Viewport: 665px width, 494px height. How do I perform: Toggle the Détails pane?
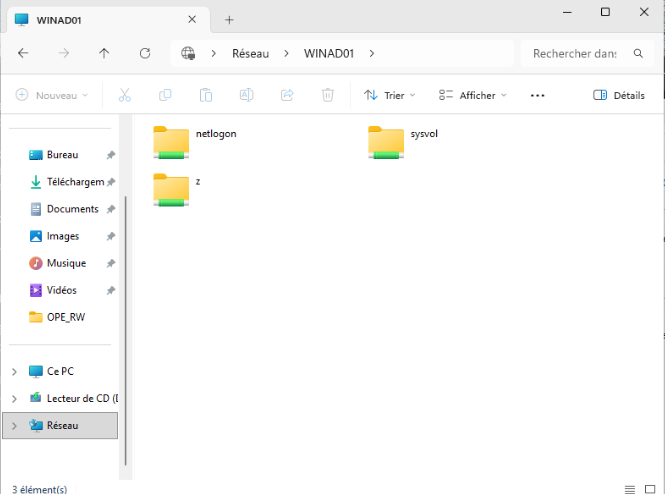pyautogui.click(x=619, y=95)
